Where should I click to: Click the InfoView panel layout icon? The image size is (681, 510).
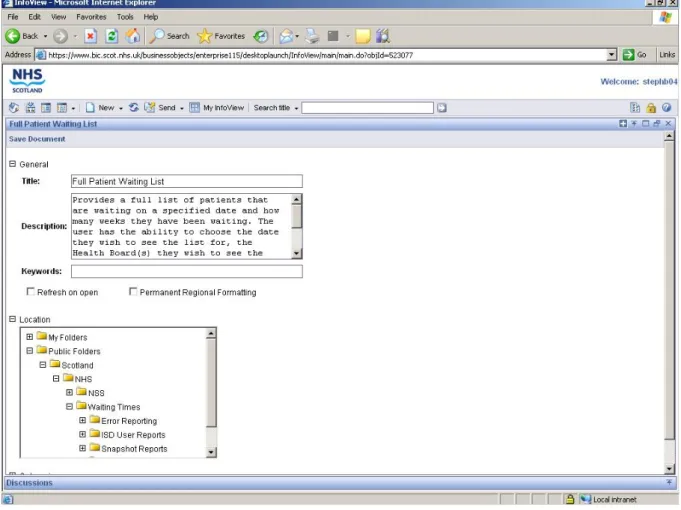coord(46,108)
